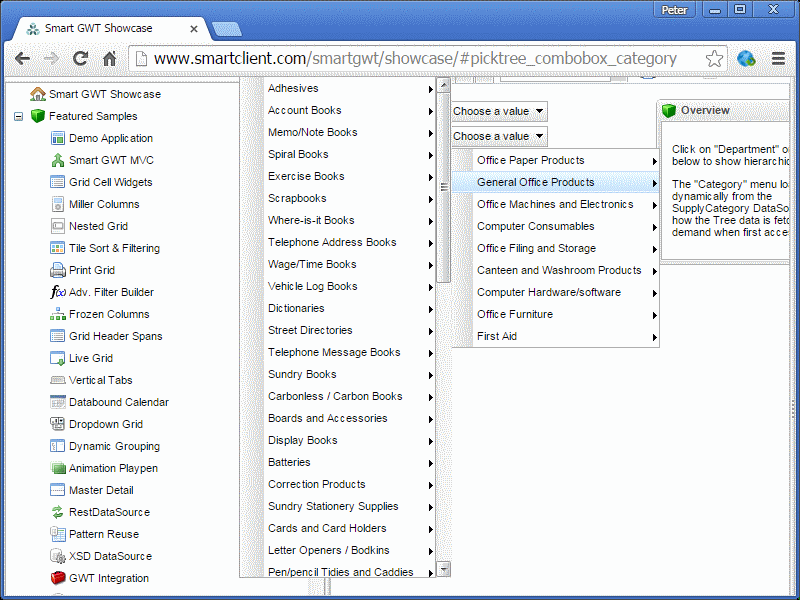
Task: Select General Office Products menu item
Action: point(535,182)
